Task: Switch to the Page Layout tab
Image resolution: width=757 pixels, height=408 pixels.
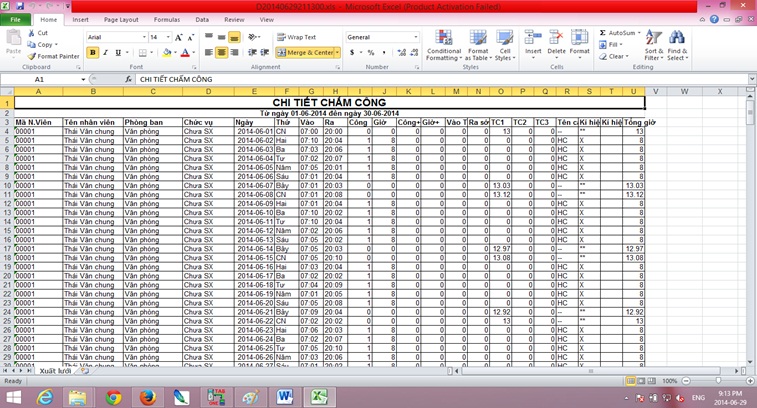Action: 121,20
